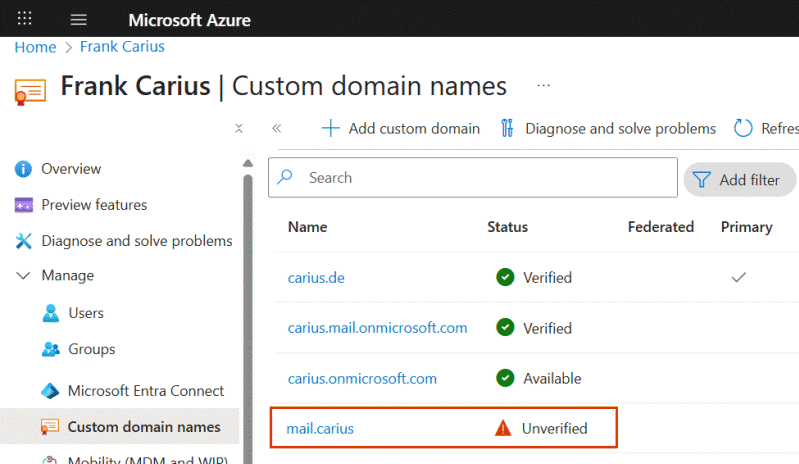Open the hamburger portal menu
799x464 pixels.
(x=78, y=20)
